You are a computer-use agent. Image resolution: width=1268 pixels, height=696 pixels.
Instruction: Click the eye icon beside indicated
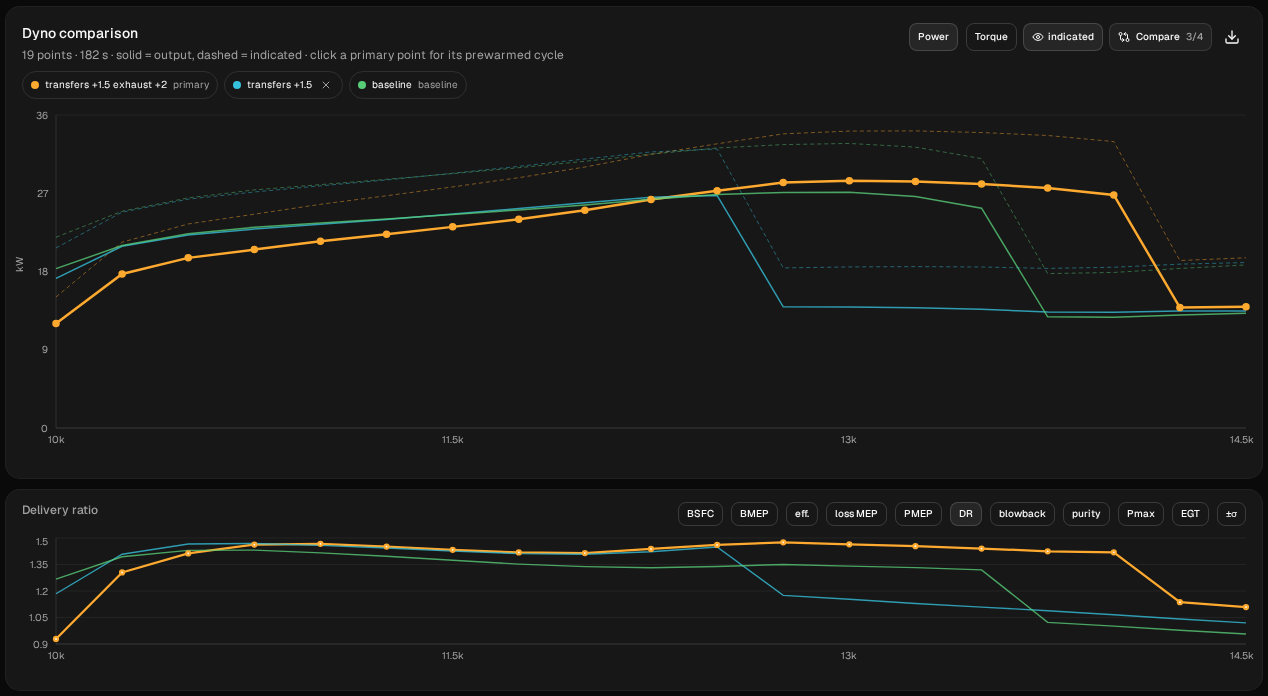(1038, 37)
